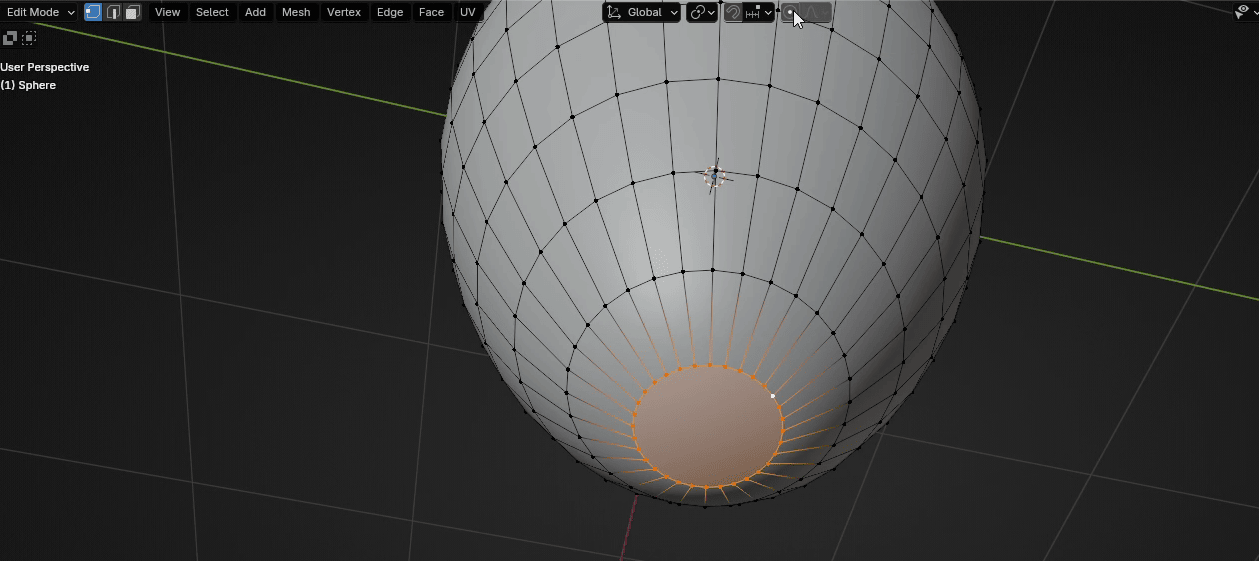Screen dimensions: 1259x561
Task: Open the UV menu
Action: pyautogui.click(x=467, y=12)
